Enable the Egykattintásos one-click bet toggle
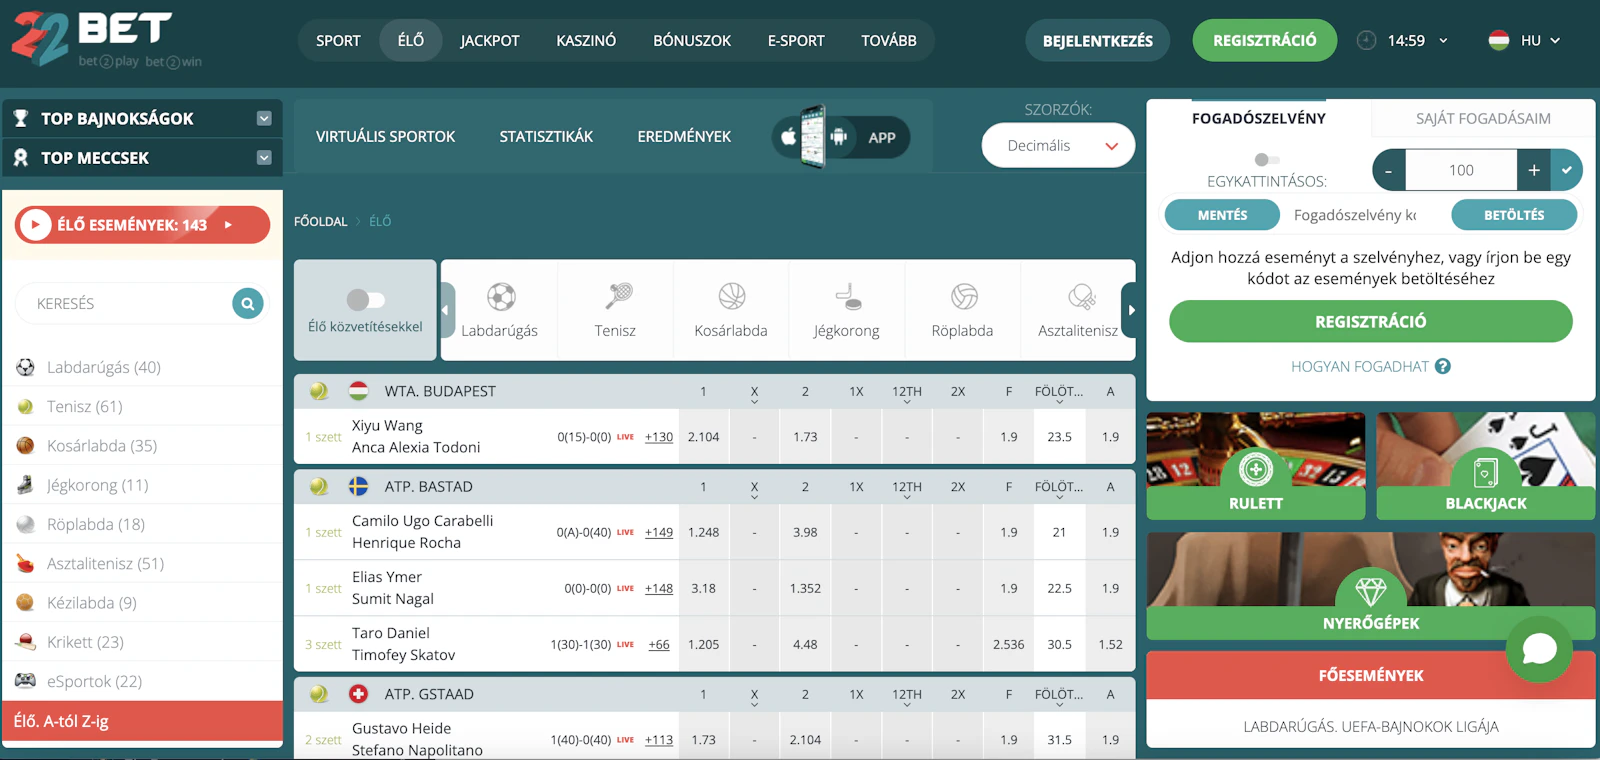This screenshot has width=1600, height=760. click(x=1266, y=160)
